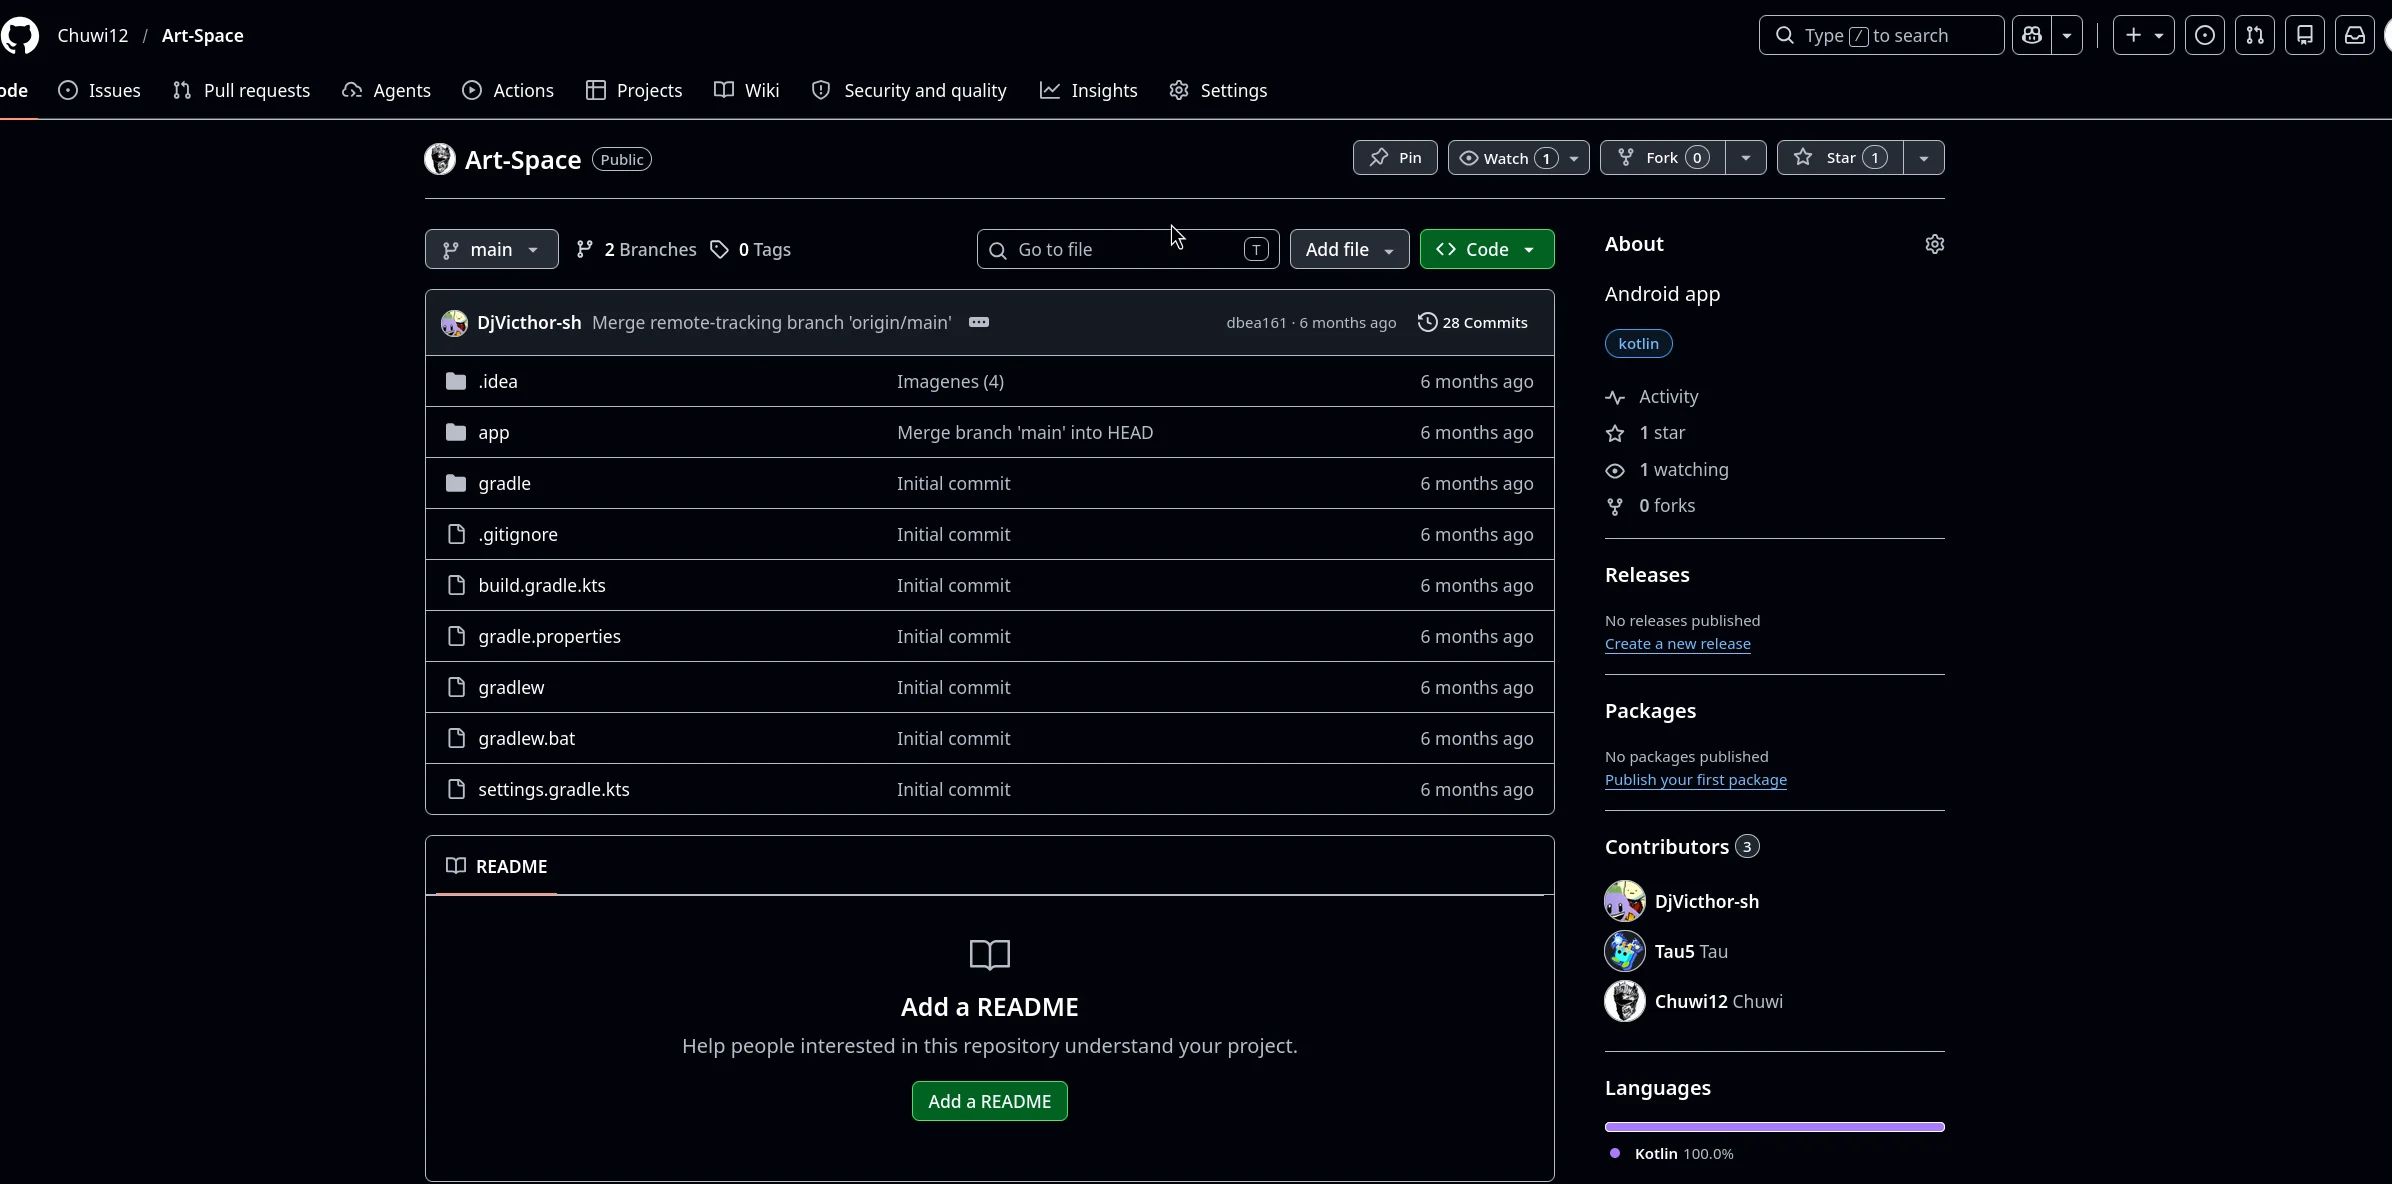This screenshot has height=1184, width=2392.
Task: Open the kotlin topic tag
Action: click(x=1639, y=343)
